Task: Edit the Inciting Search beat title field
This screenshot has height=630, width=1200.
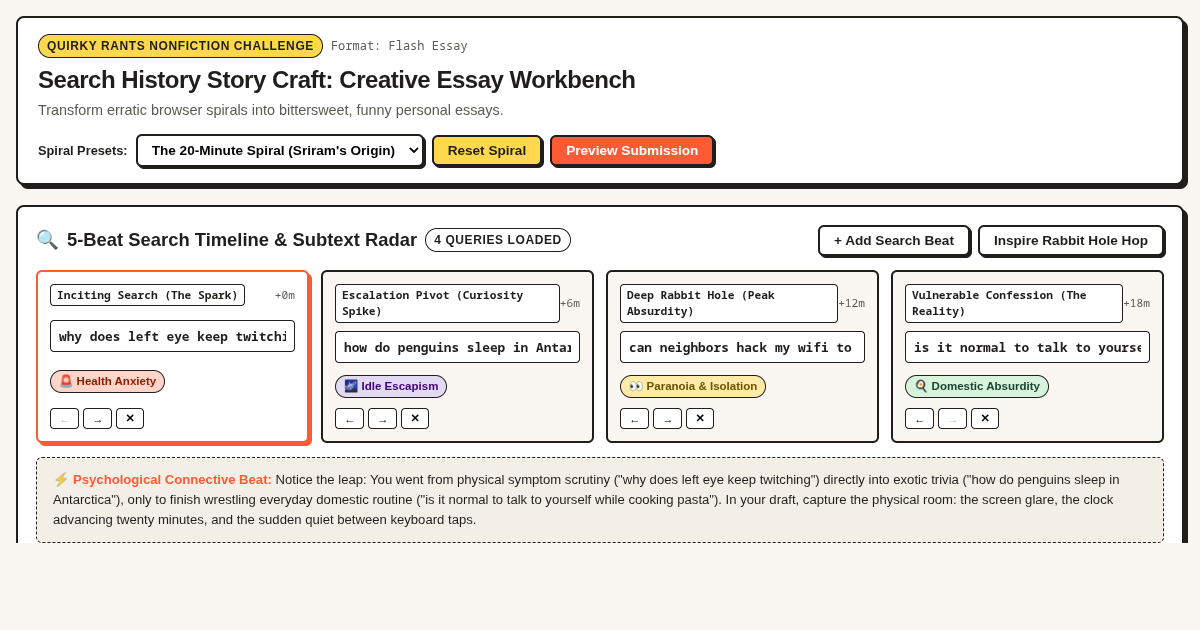Action: pyautogui.click(x=147, y=295)
